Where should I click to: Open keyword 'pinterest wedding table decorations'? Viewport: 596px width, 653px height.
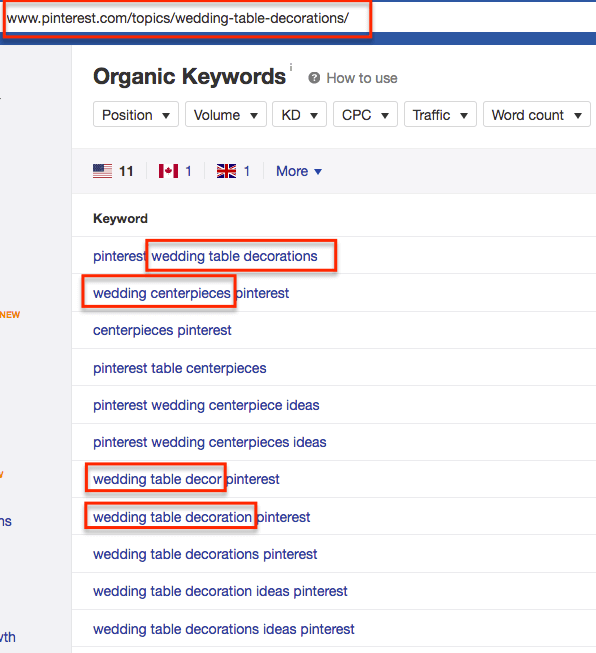[x=205, y=256]
